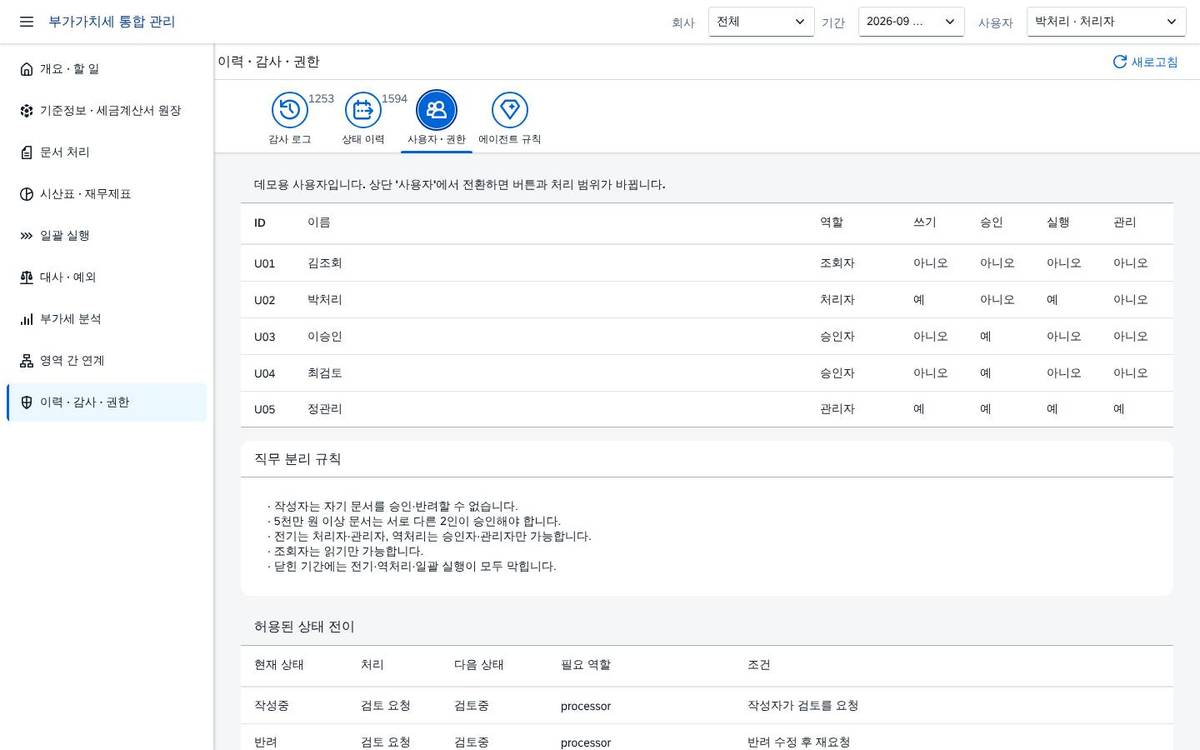Open 일괄 실행 menu item
The width and height of the screenshot is (1200, 750).
click(106, 236)
